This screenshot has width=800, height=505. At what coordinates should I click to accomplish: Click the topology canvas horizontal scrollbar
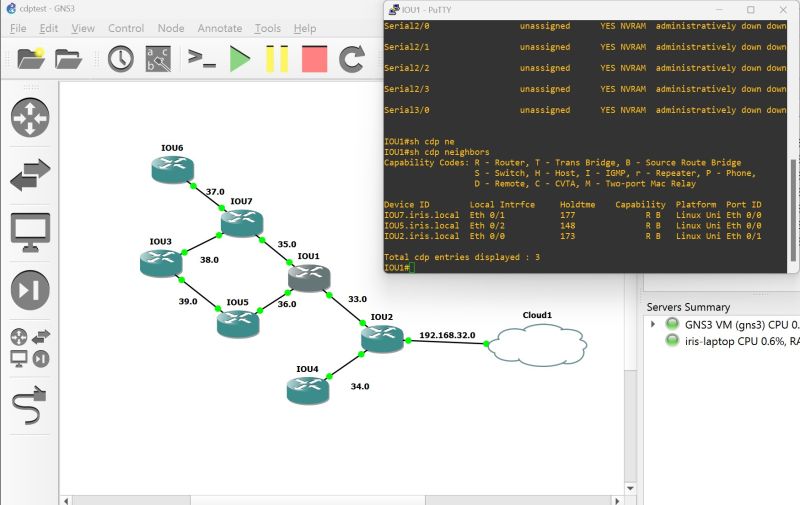click(308, 500)
